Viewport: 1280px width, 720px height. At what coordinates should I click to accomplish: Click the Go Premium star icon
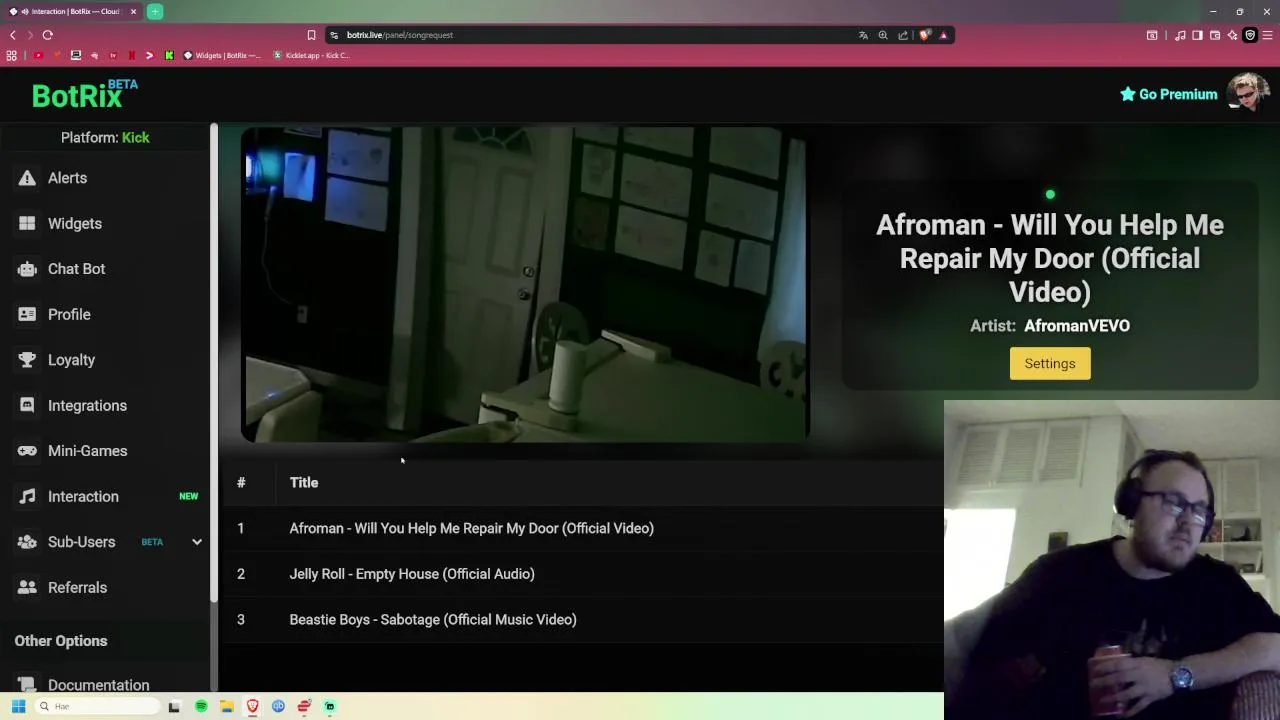1128,94
